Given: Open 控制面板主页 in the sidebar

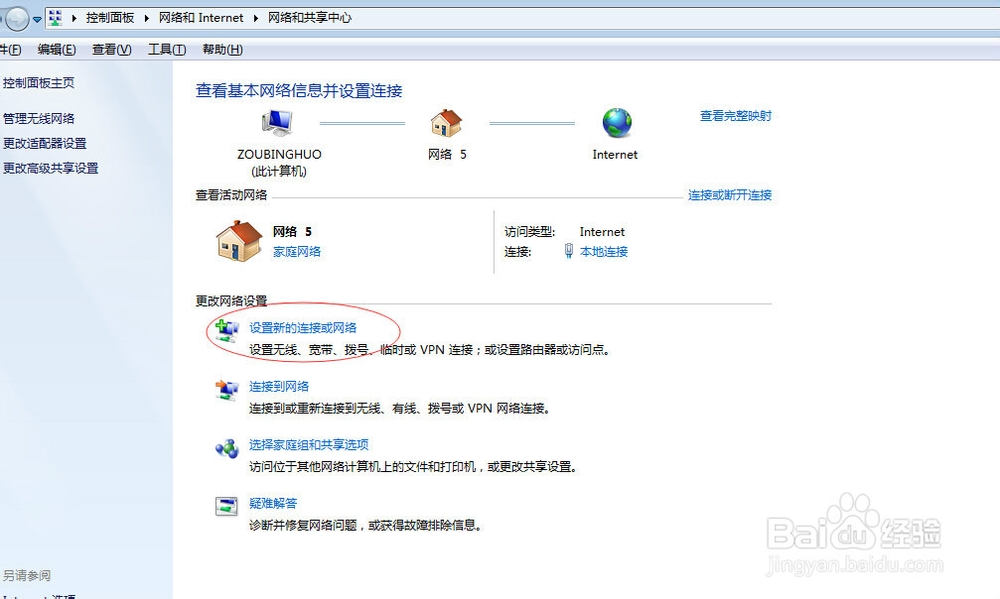Looking at the screenshot, I should (38, 83).
